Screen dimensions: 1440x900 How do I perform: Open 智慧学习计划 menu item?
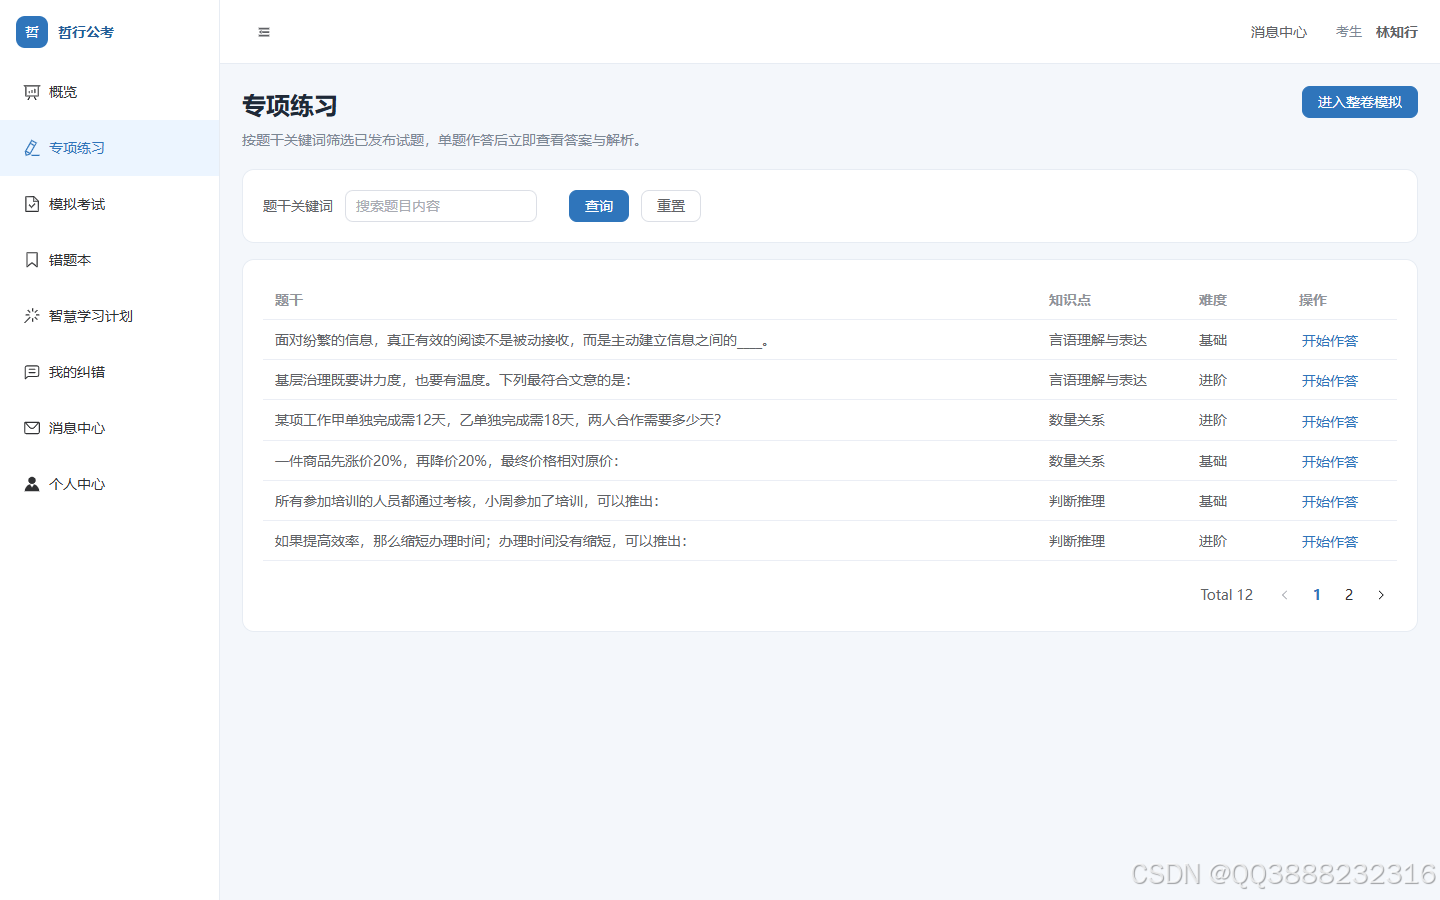pyautogui.click(x=110, y=316)
